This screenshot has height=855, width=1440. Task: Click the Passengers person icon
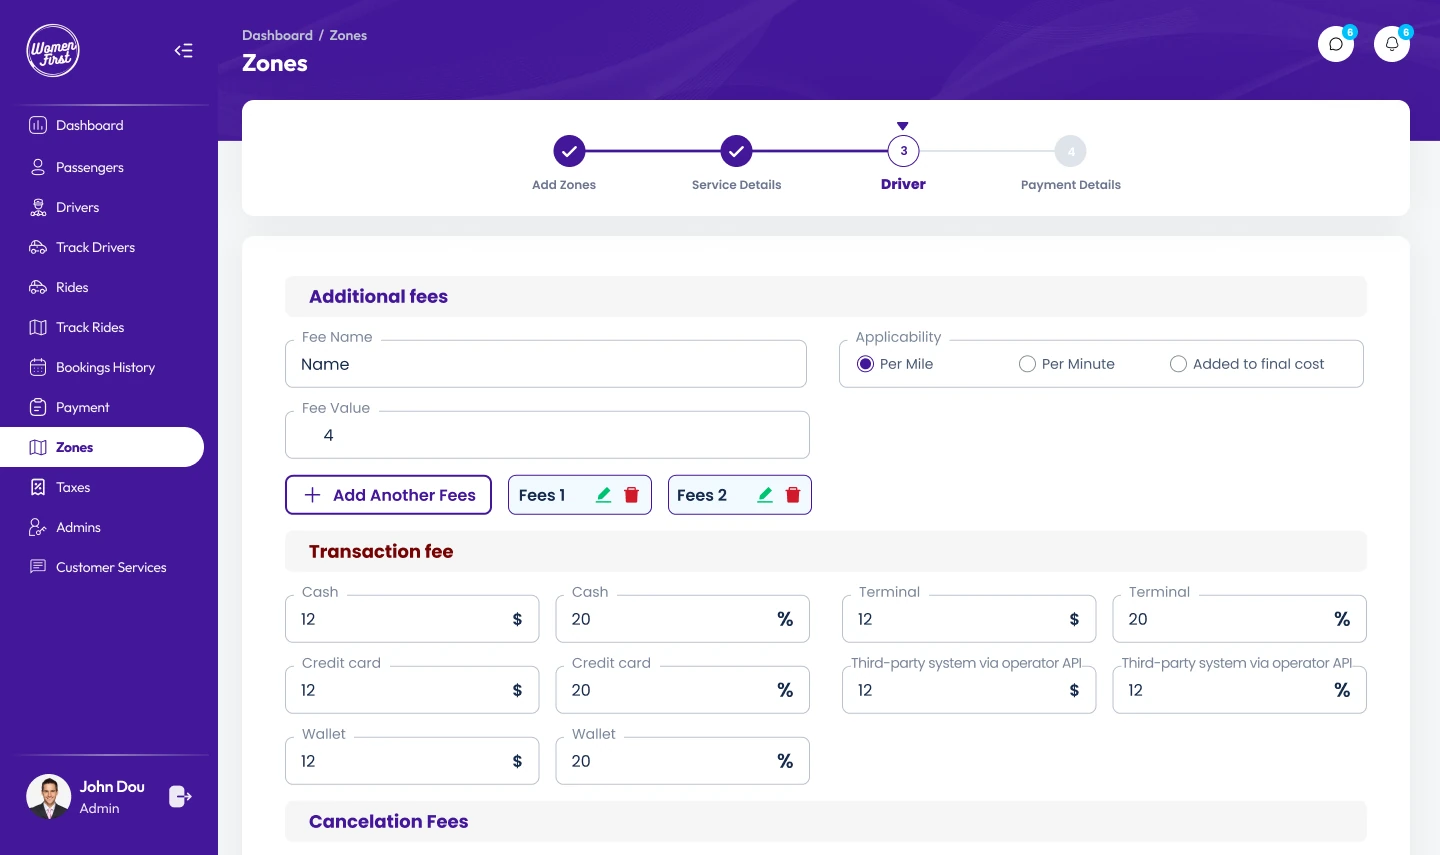[38, 167]
